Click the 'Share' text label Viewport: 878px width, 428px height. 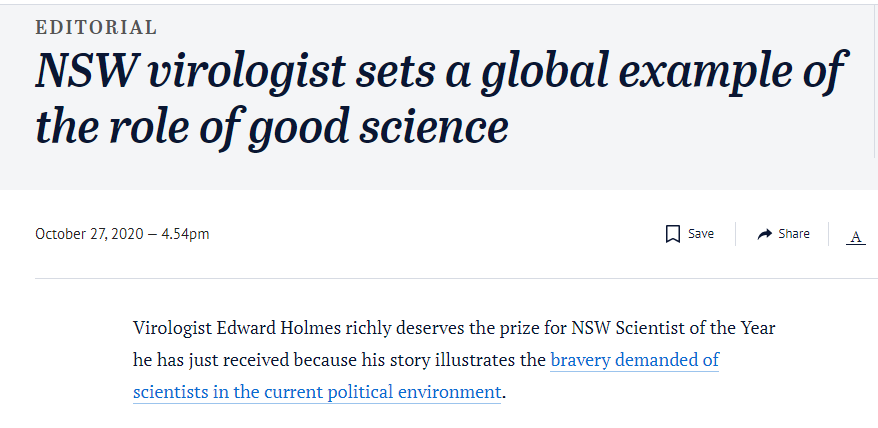coord(794,234)
